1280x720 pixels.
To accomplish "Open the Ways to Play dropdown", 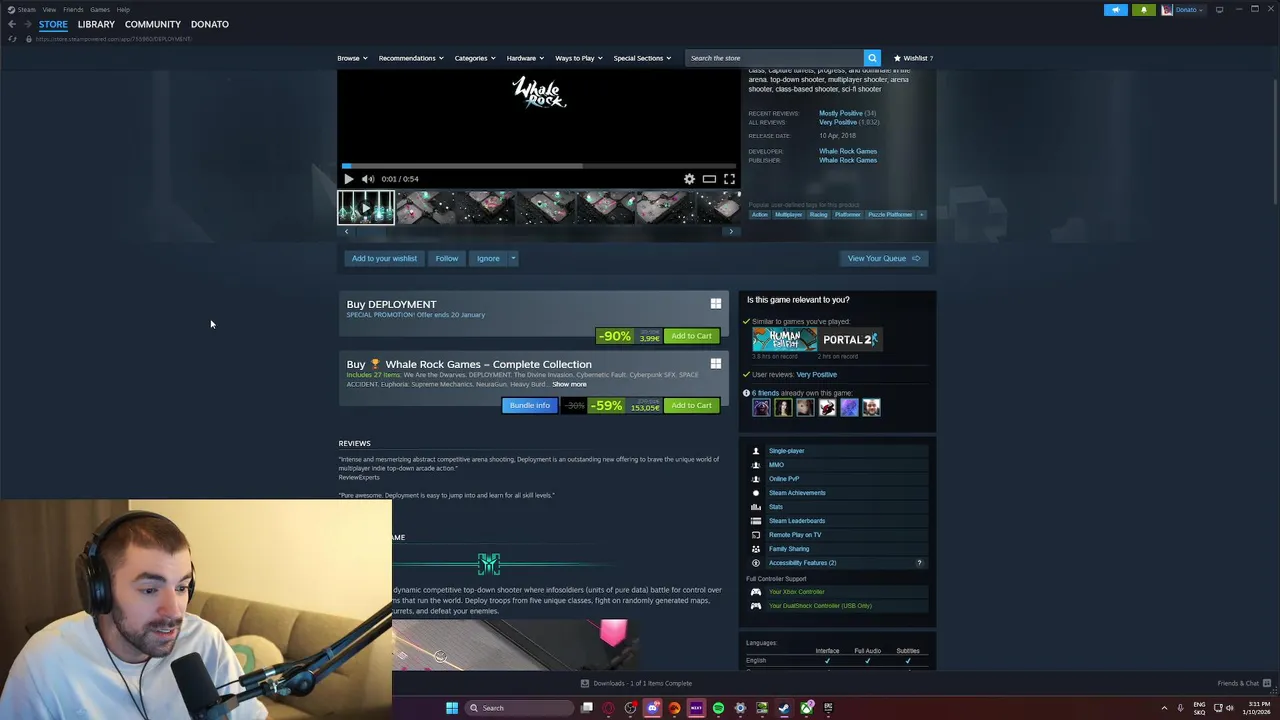I will click(x=579, y=58).
